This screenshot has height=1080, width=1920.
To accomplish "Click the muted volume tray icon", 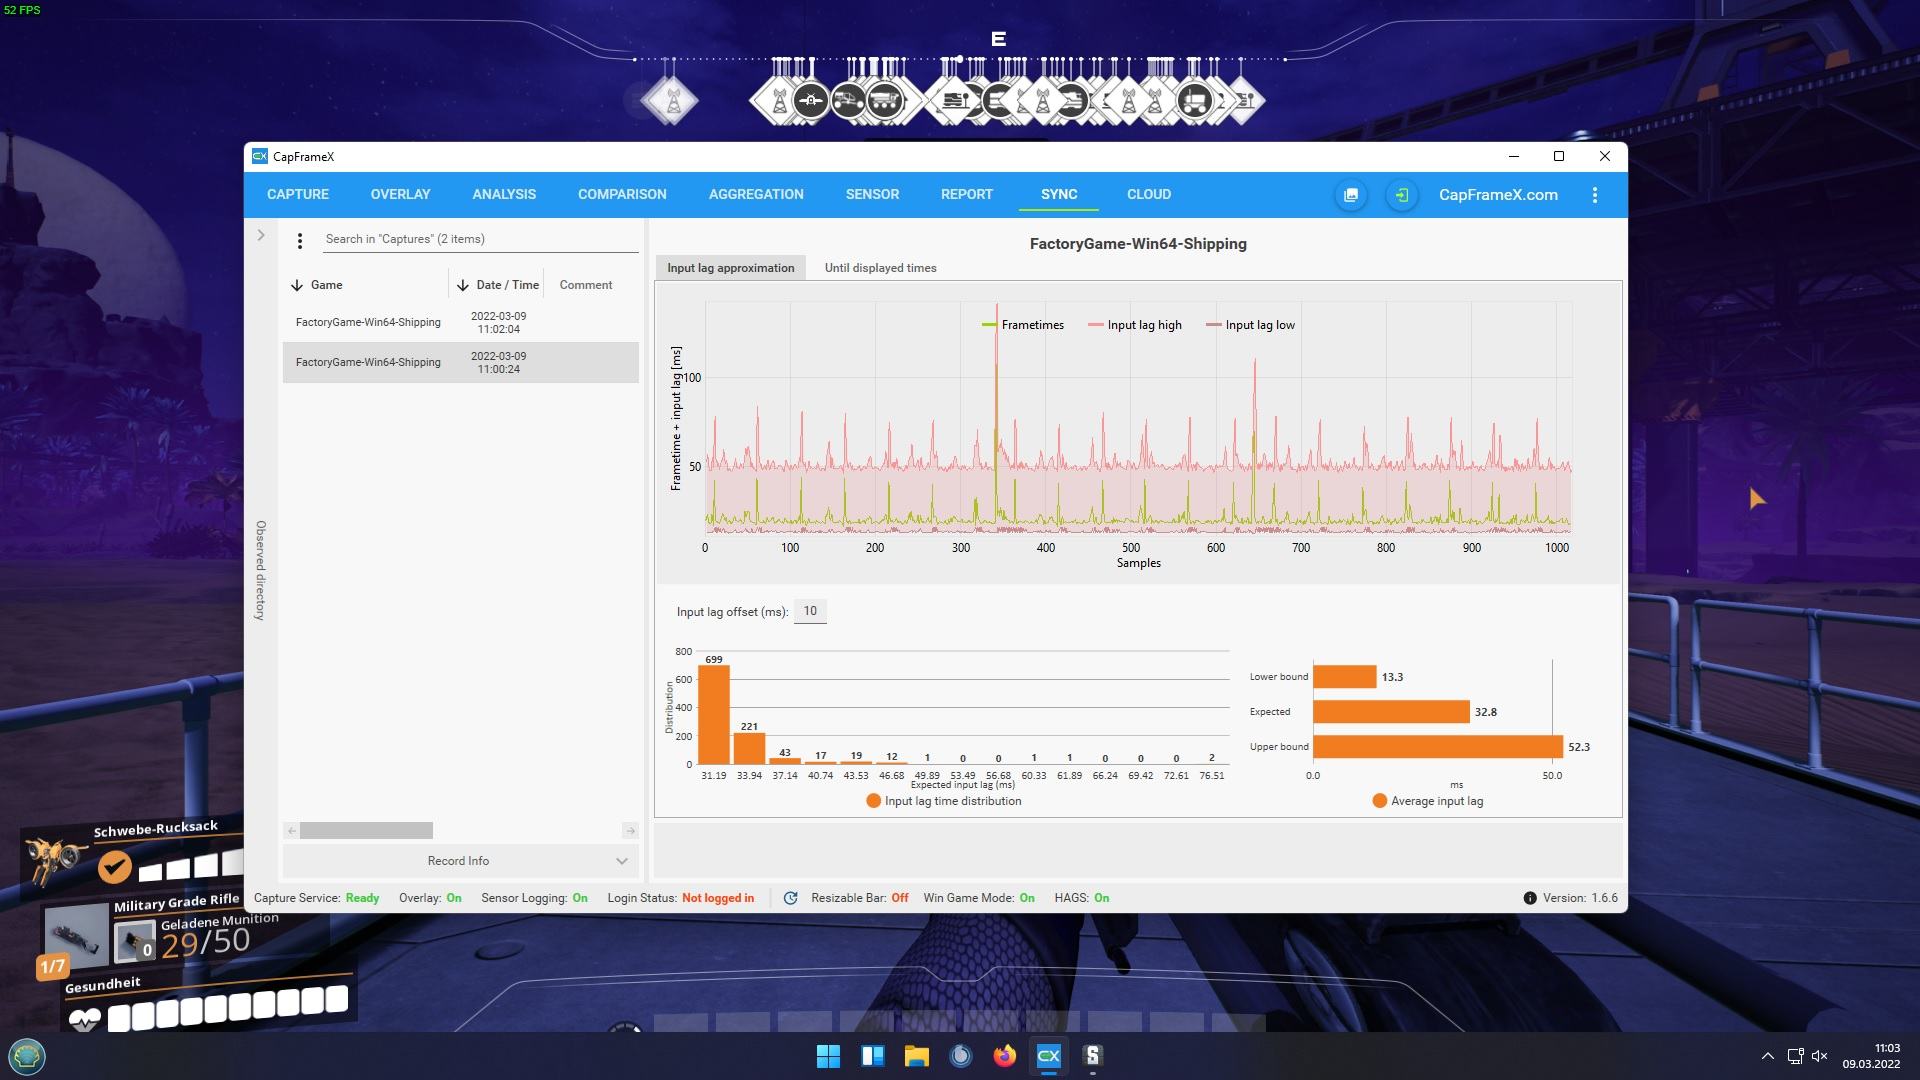I will (x=1819, y=1056).
